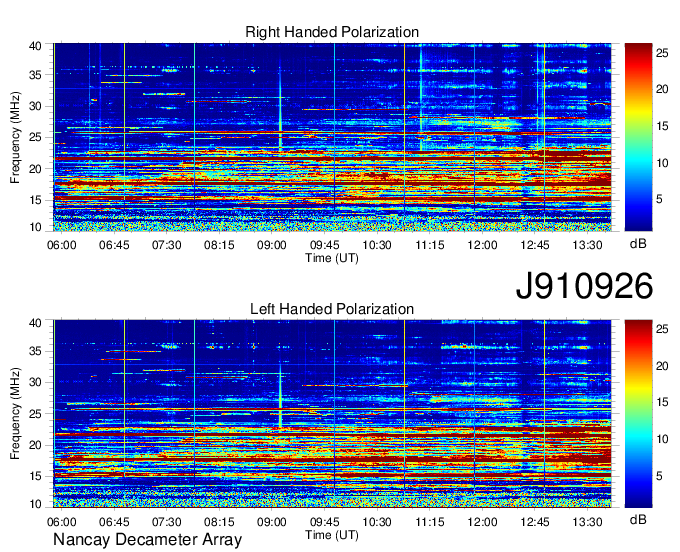Screen dimensions: 680x552
Task: Click the "06:00" time tick on Right Handed plot
Action: pyautogui.click(x=62, y=245)
